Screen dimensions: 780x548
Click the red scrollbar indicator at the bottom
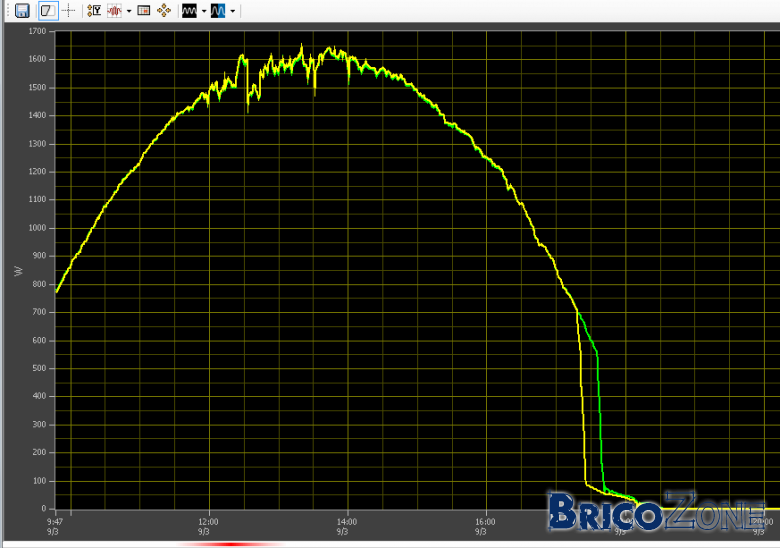point(229,545)
